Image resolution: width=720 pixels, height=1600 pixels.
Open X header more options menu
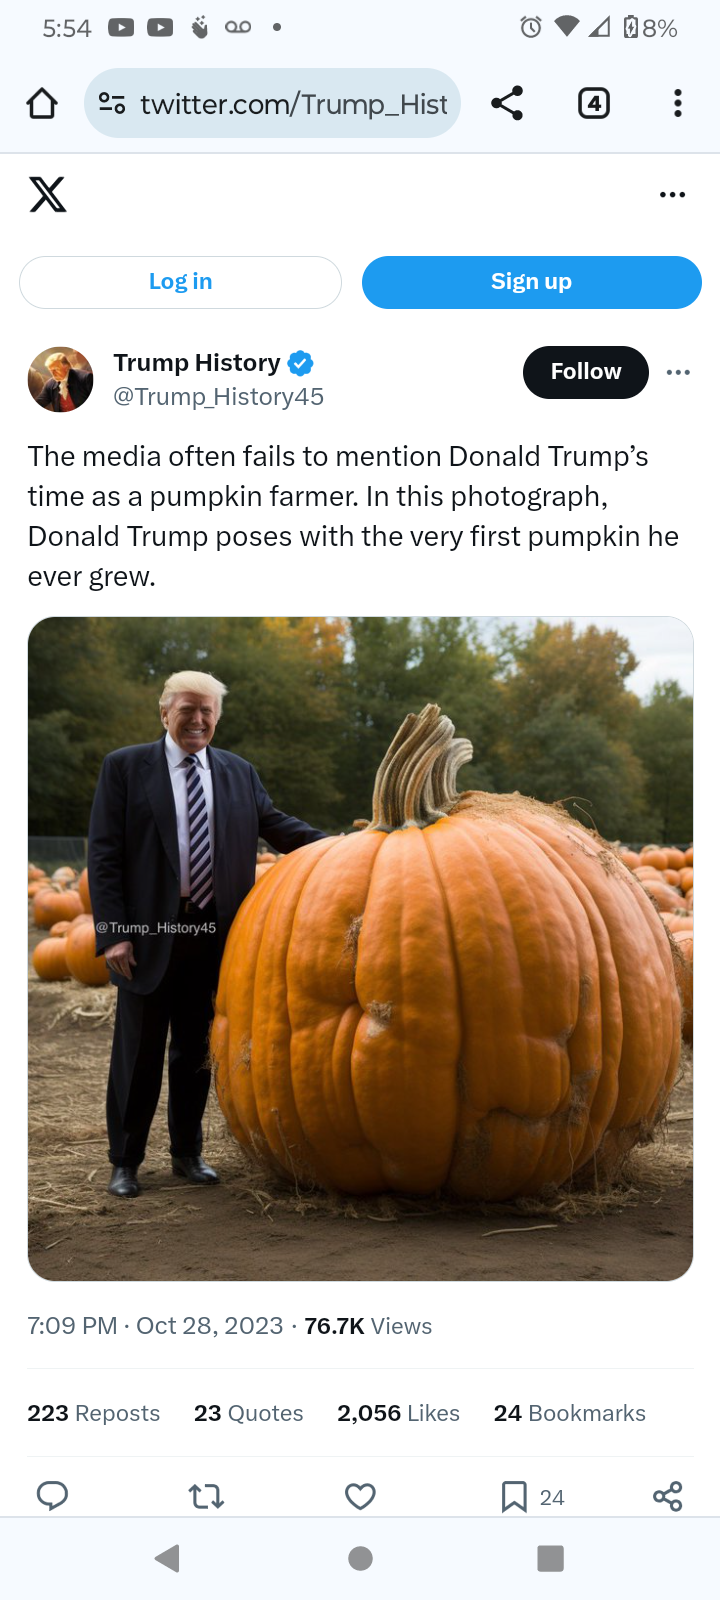click(x=673, y=194)
